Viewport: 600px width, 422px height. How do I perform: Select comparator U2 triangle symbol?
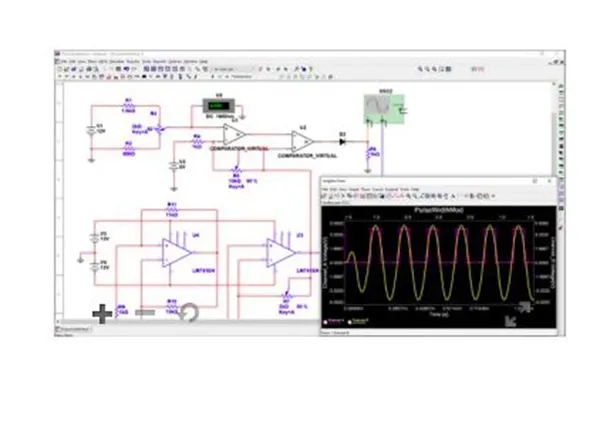302,141
